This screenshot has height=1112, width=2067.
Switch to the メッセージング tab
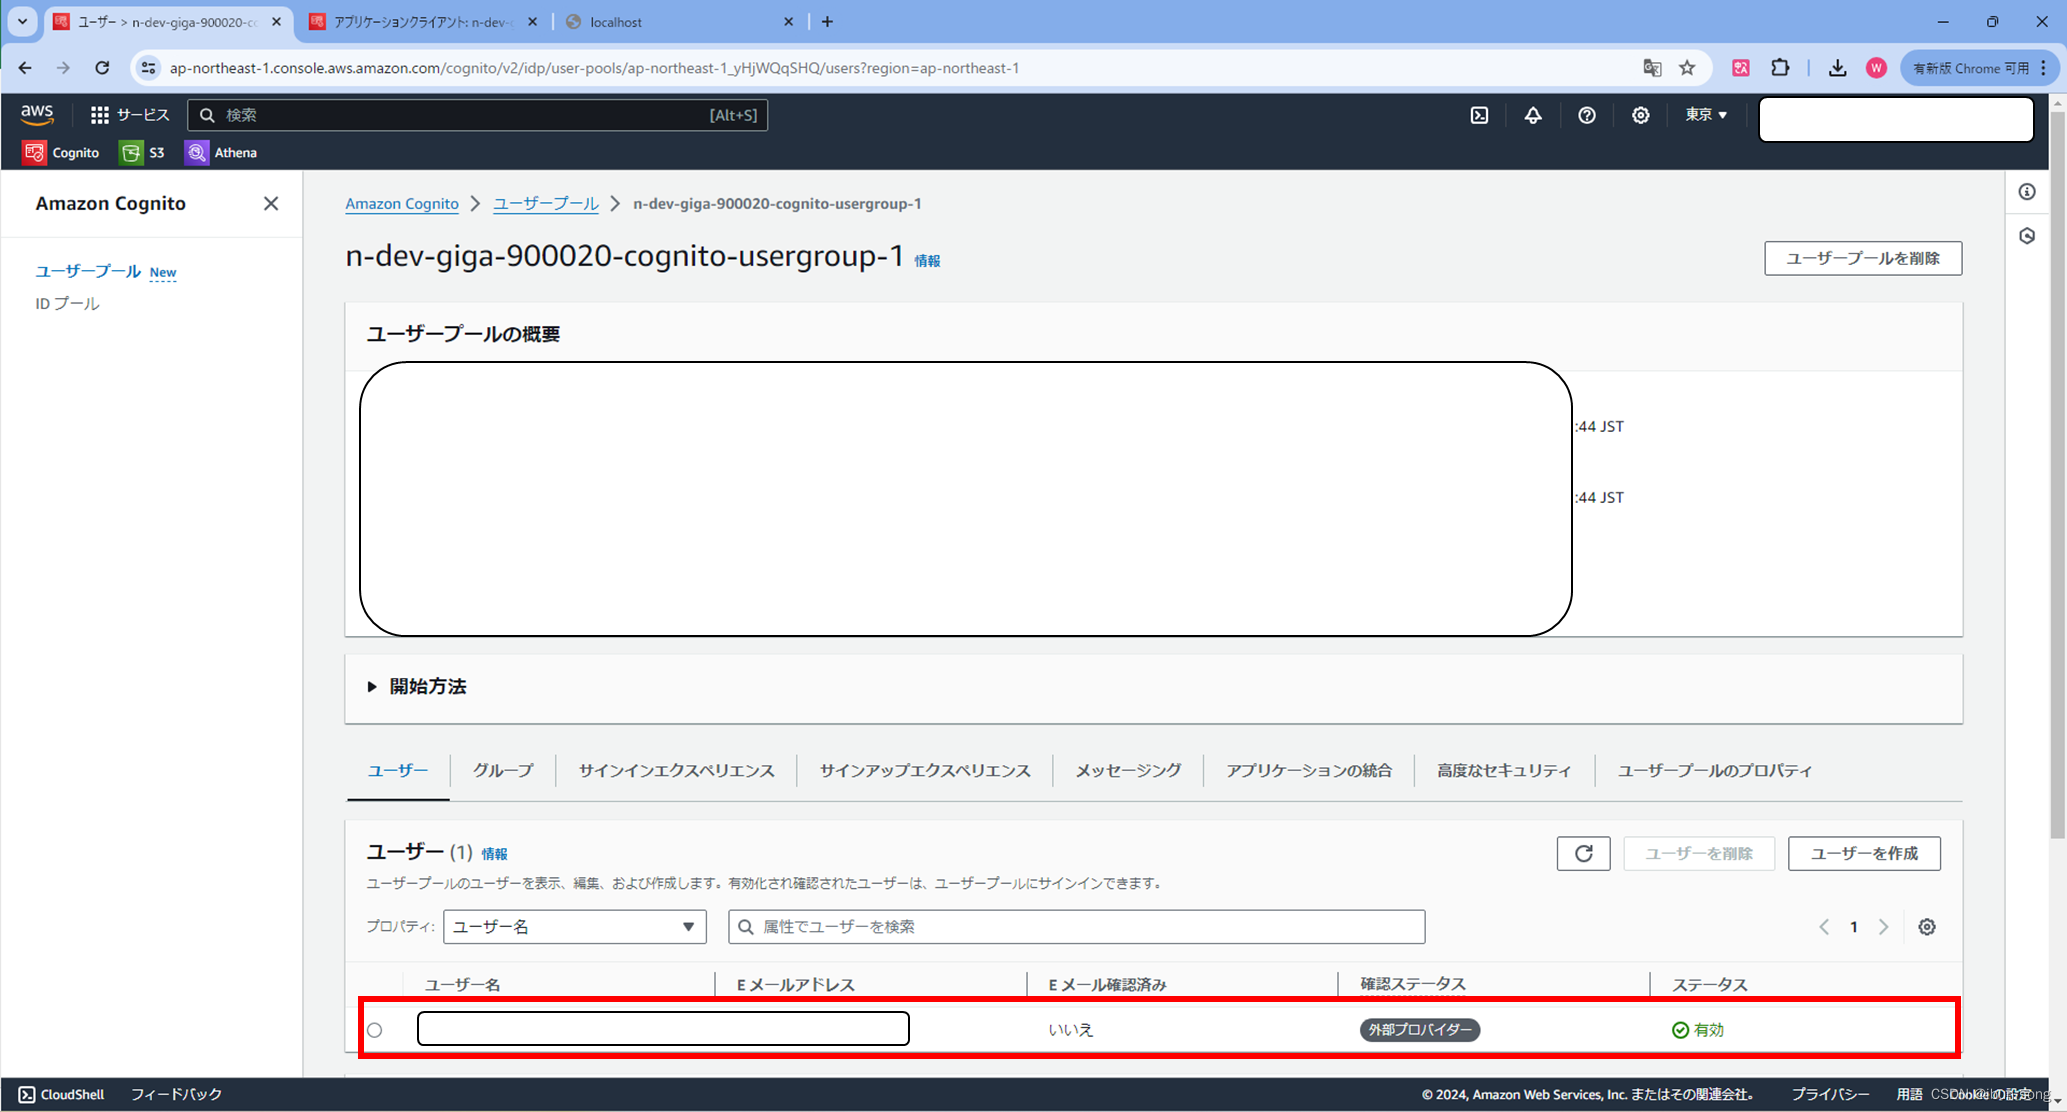click(1128, 770)
